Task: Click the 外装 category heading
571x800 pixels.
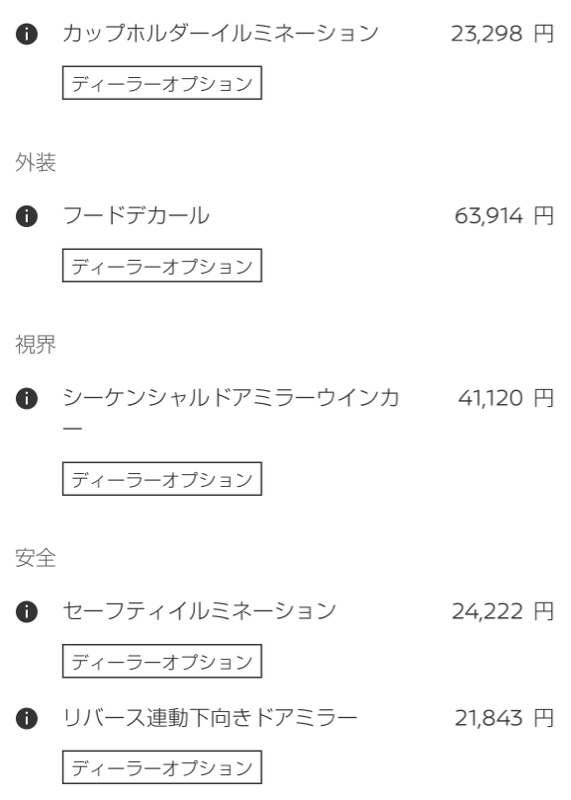Action: [35, 163]
